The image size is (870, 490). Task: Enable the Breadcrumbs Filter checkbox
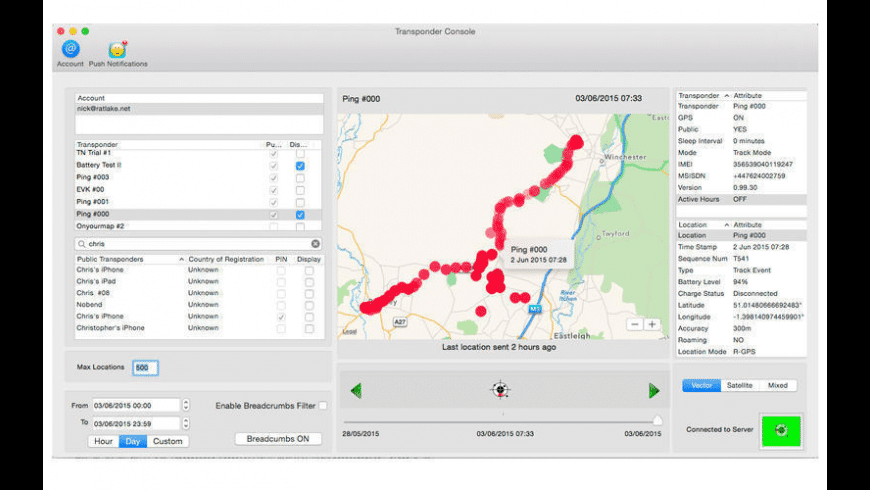pyautogui.click(x=323, y=406)
